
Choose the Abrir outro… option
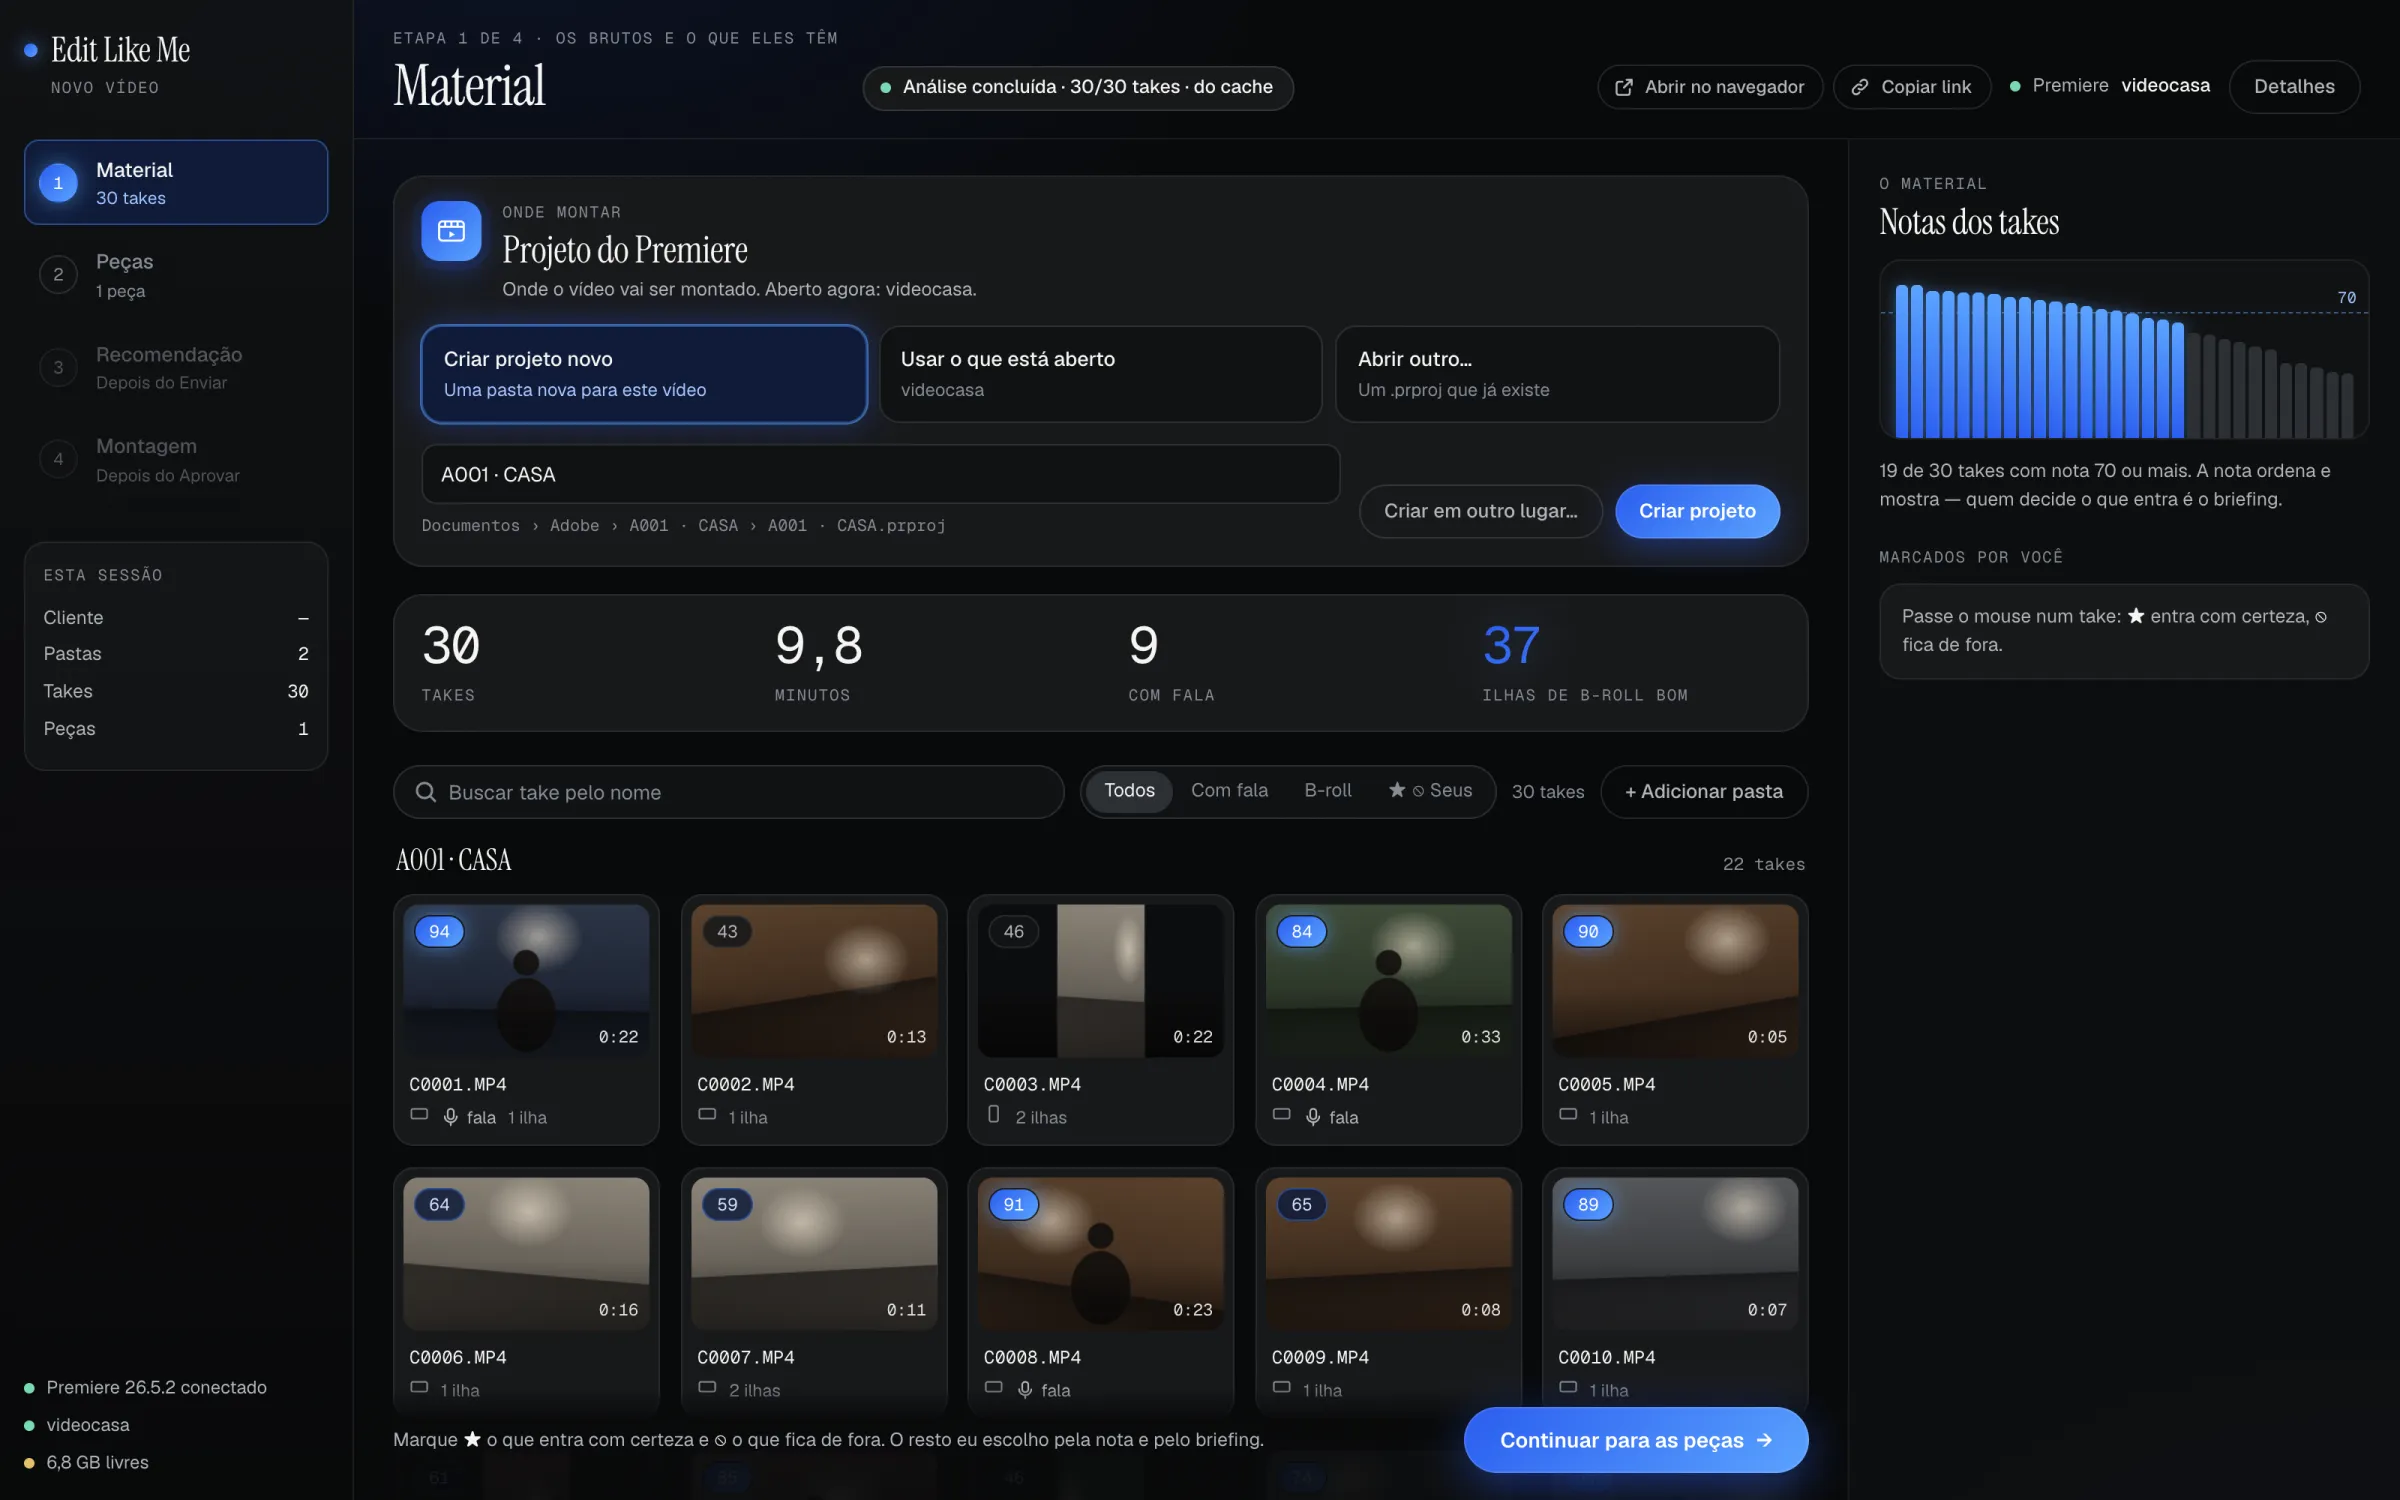click(x=1557, y=374)
